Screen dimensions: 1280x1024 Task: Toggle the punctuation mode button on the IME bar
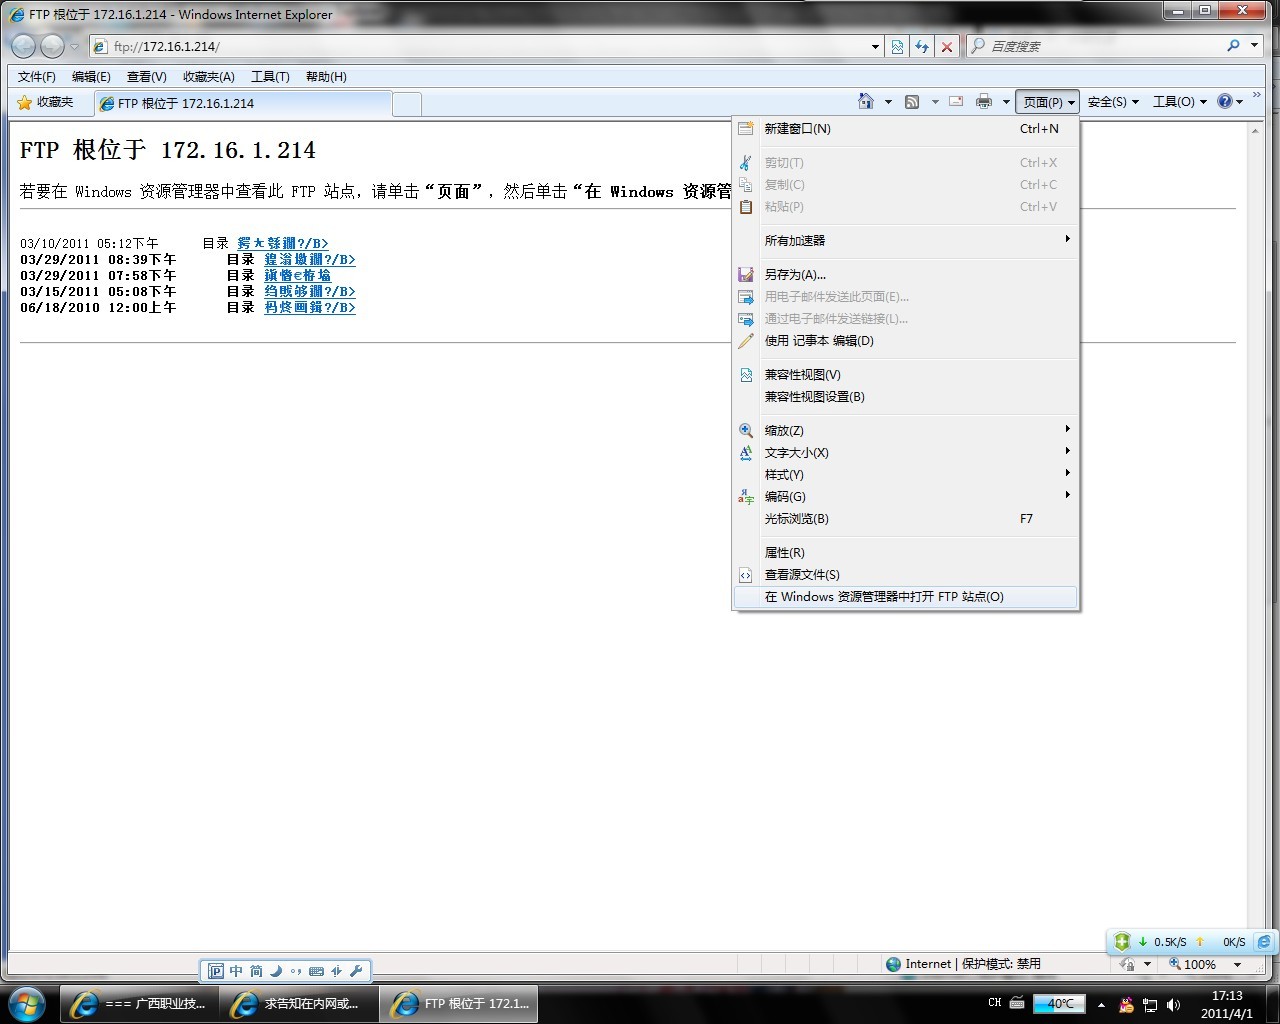296,970
